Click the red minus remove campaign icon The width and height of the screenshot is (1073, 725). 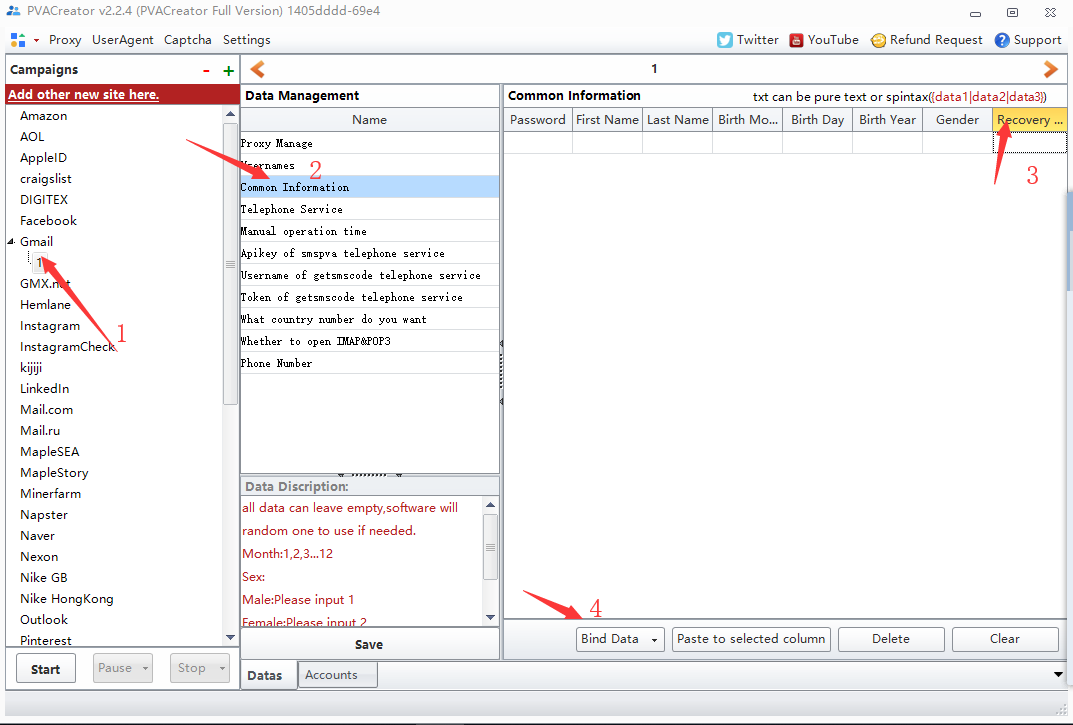206,70
